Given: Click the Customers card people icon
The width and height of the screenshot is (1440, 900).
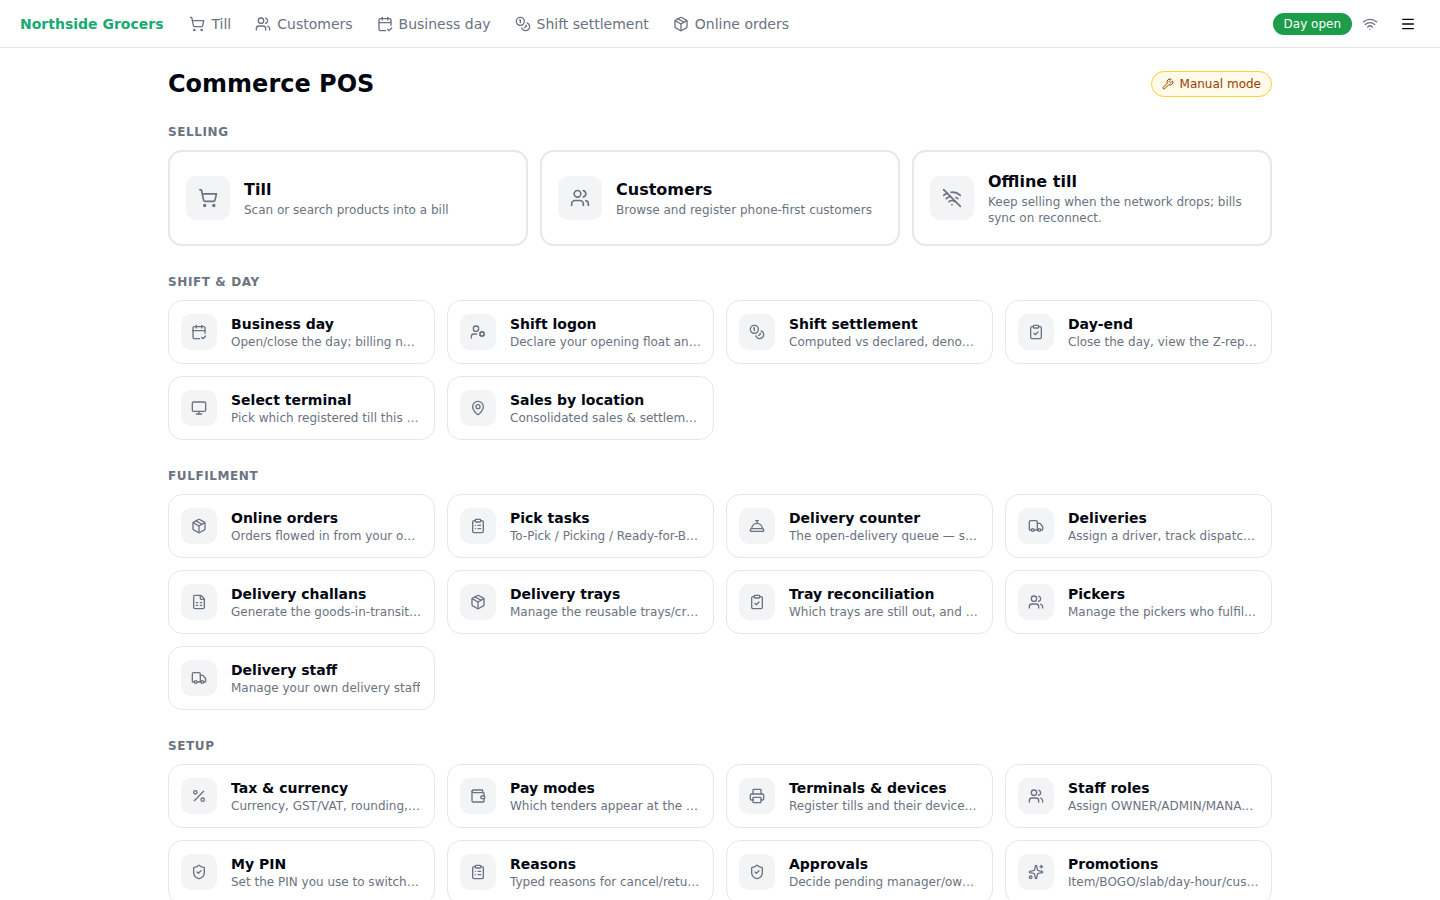Looking at the screenshot, I should pyautogui.click(x=580, y=198).
